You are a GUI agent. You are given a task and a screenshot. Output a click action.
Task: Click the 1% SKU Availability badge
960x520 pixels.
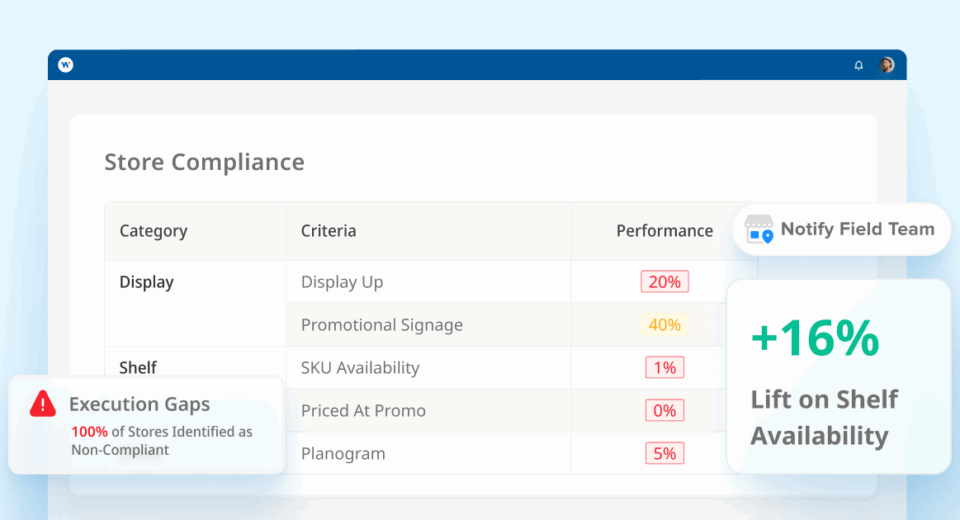point(664,367)
